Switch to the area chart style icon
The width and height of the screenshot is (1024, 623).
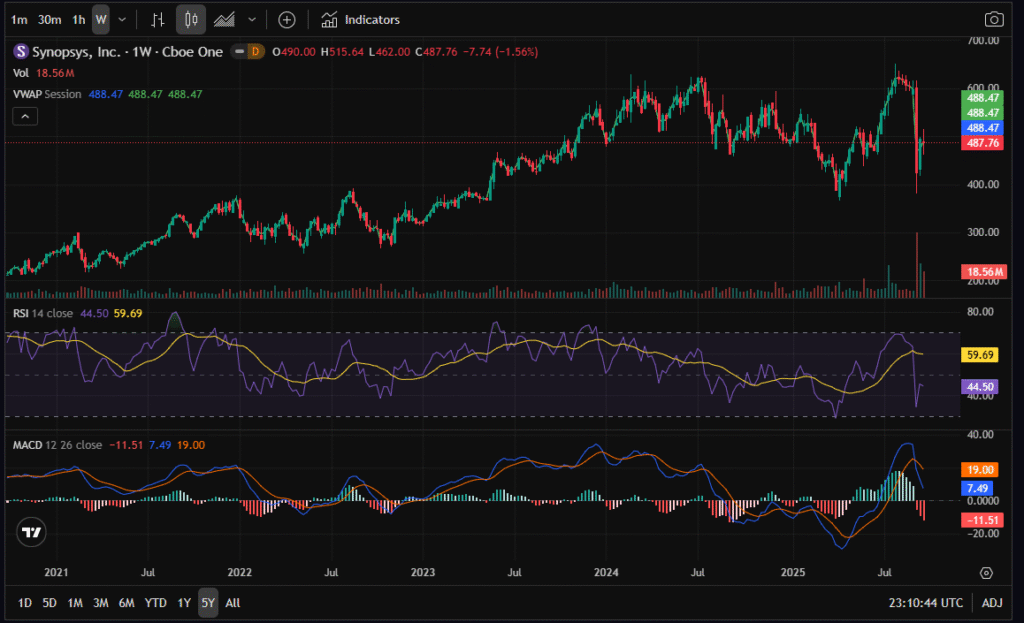point(225,19)
